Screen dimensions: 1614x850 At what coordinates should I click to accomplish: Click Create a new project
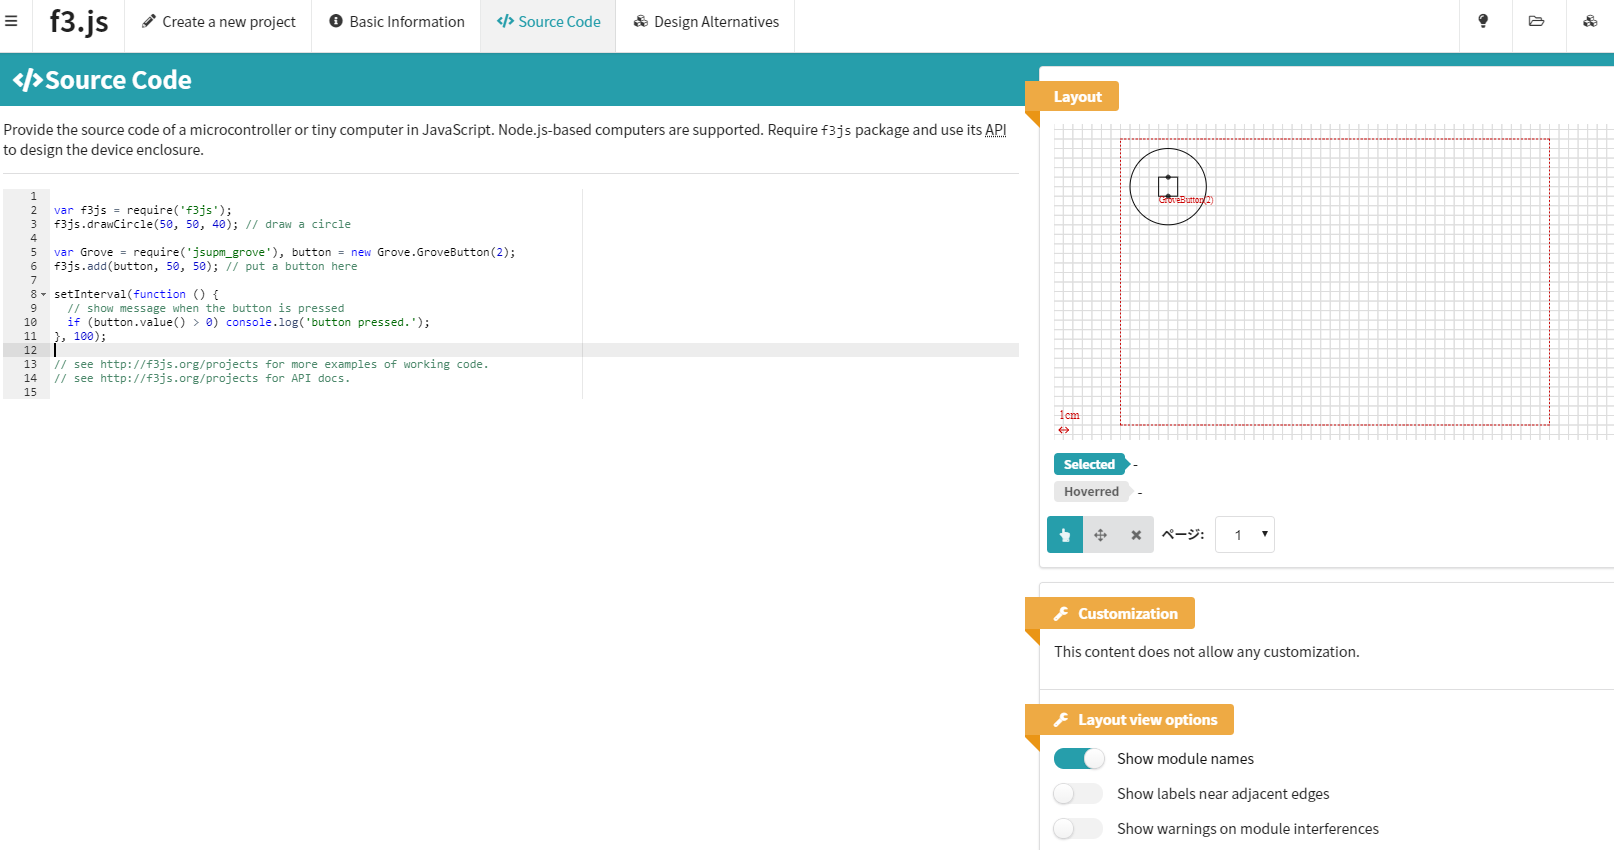pos(219,22)
